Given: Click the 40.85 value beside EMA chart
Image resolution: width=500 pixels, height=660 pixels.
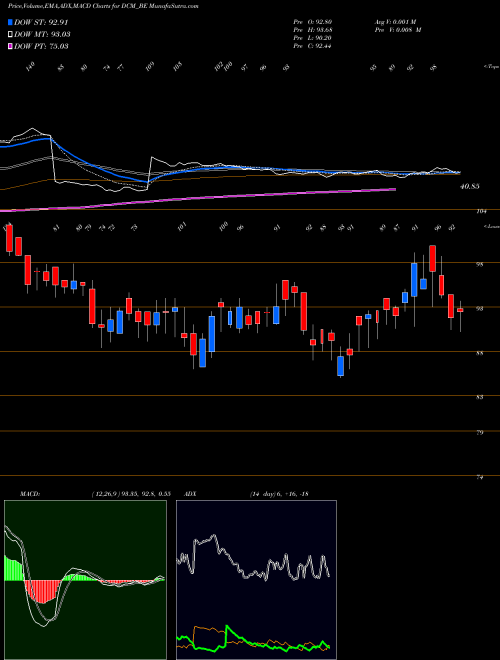Looking at the screenshot, I should point(468,186).
